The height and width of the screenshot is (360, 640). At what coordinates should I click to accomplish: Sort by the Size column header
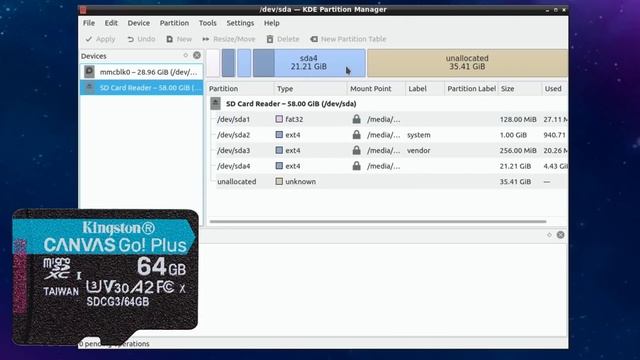pos(520,89)
